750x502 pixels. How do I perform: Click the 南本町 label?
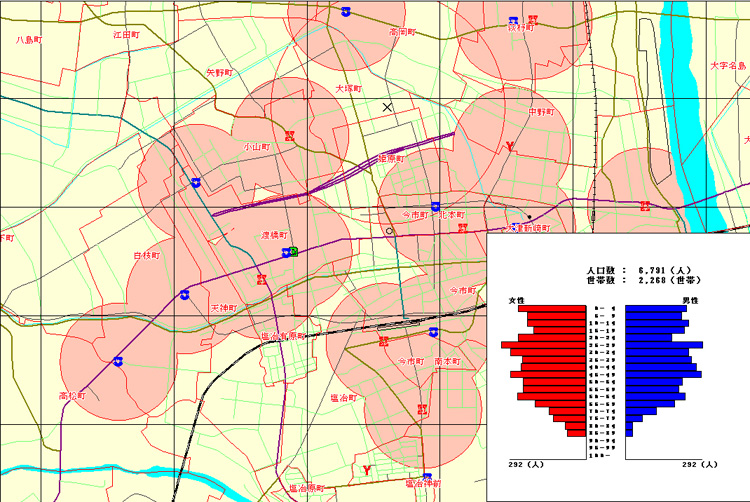pos(447,361)
